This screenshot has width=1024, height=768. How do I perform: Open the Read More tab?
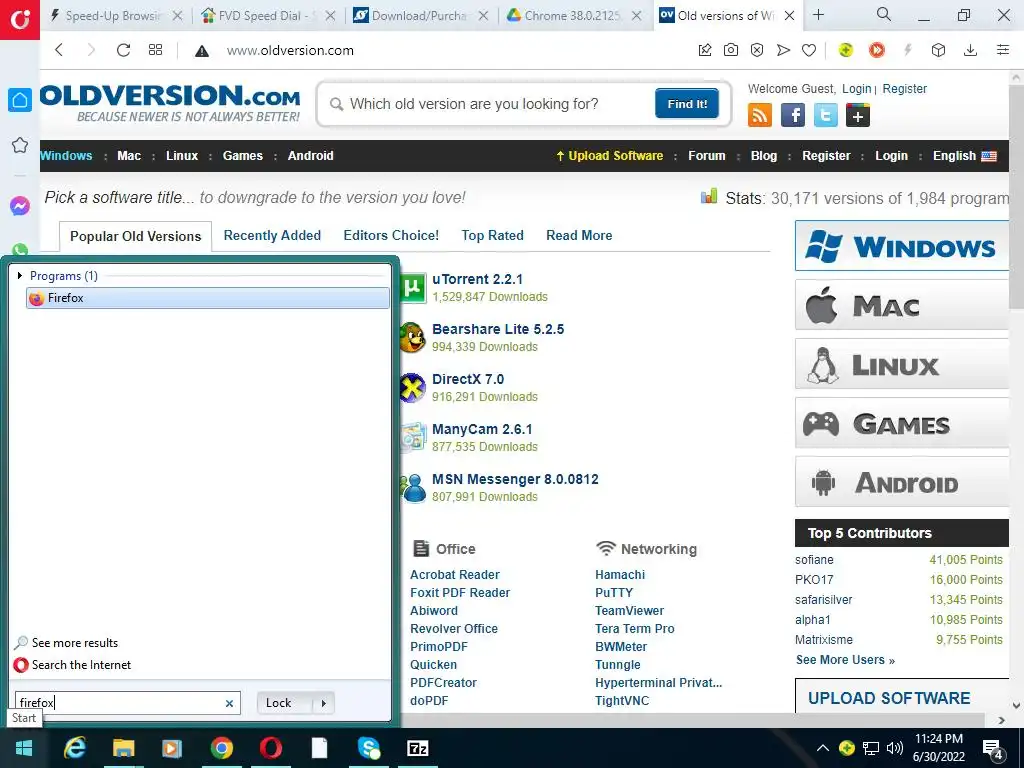point(579,235)
